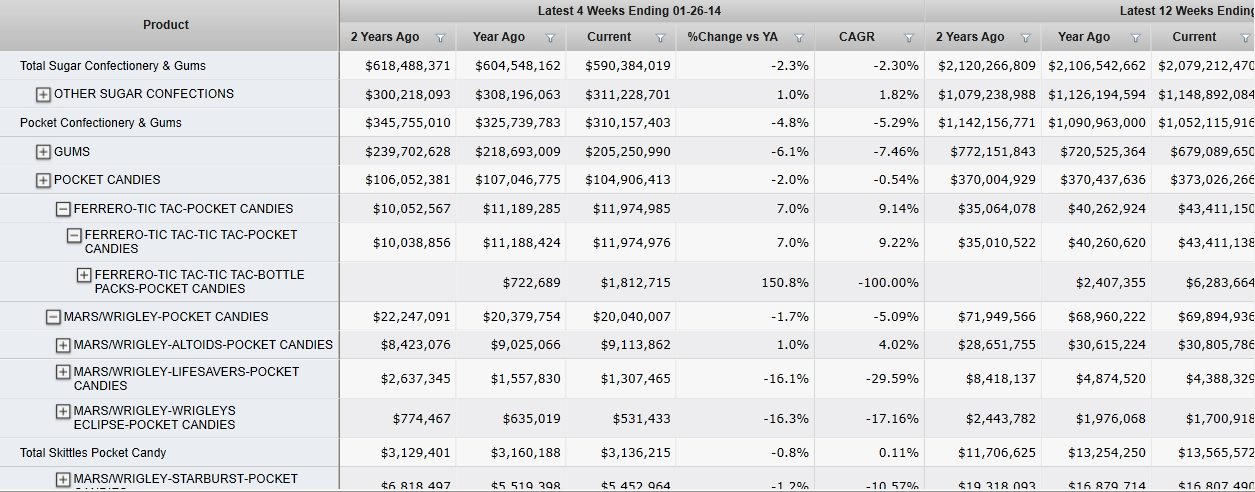Viewport: 1255px width, 492px height.
Task: Expand the FERRERO-TIC TAC bottle packs row
Action: 84,275
